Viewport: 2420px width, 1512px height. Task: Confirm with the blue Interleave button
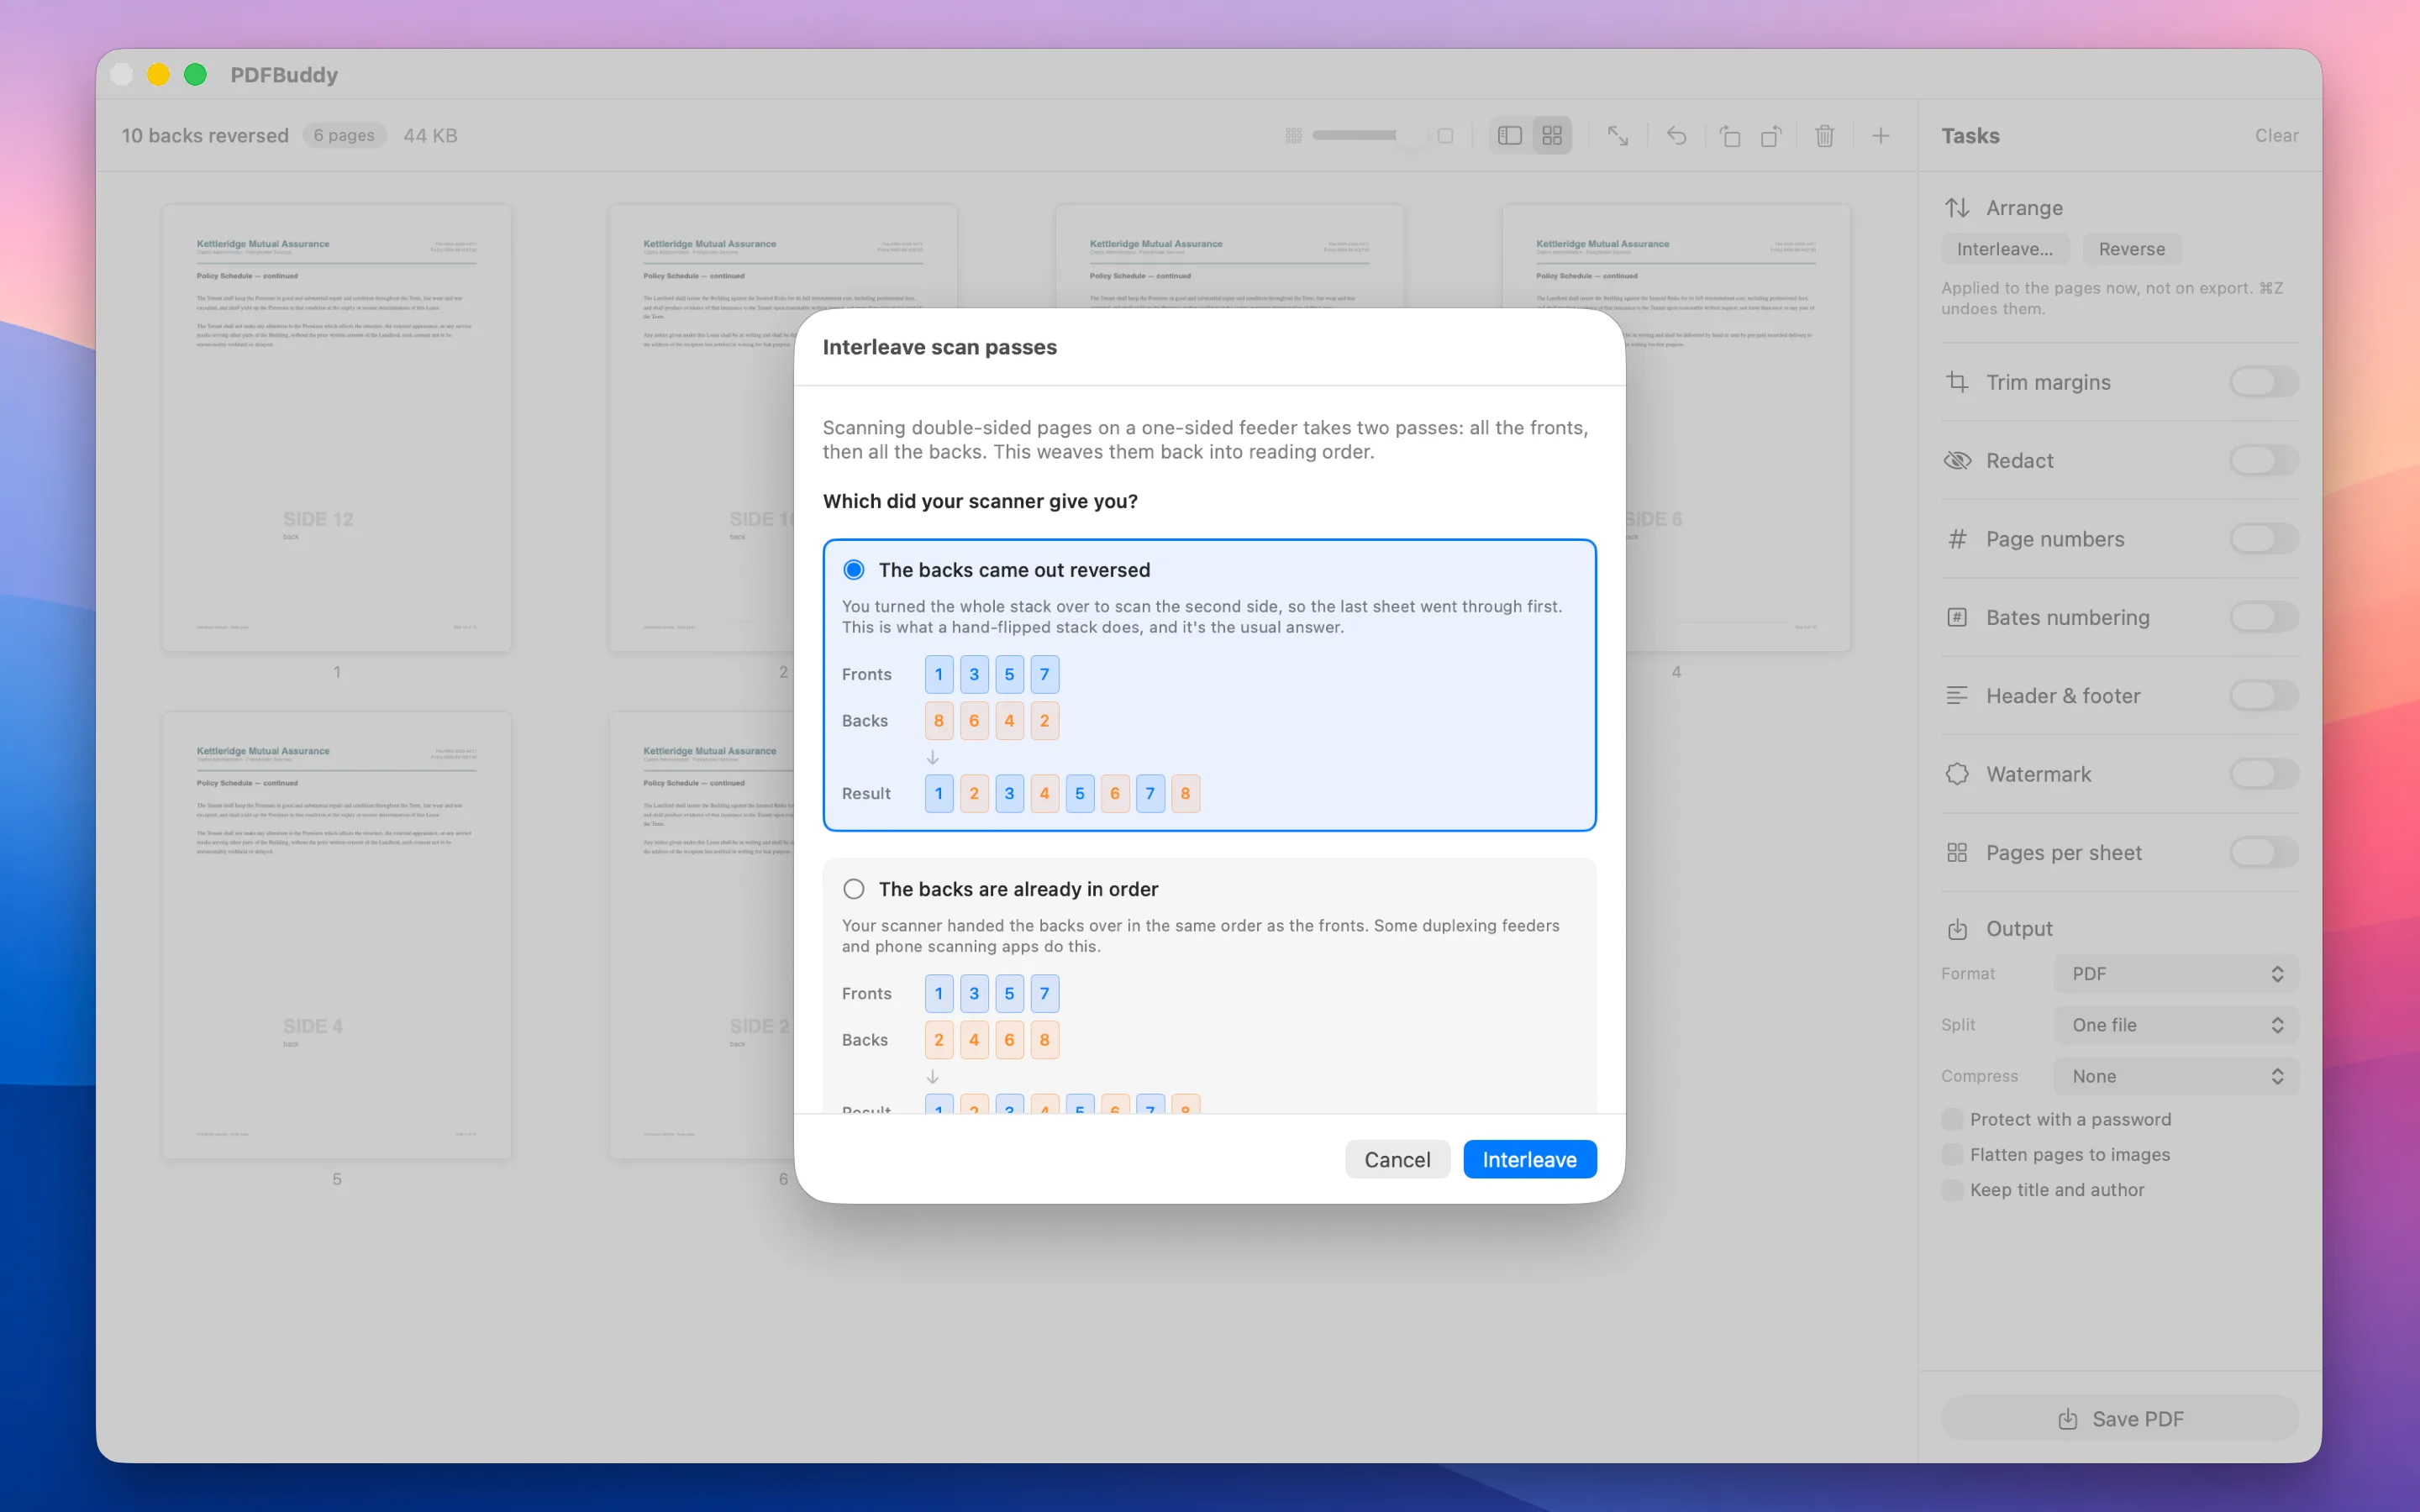tap(1529, 1160)
